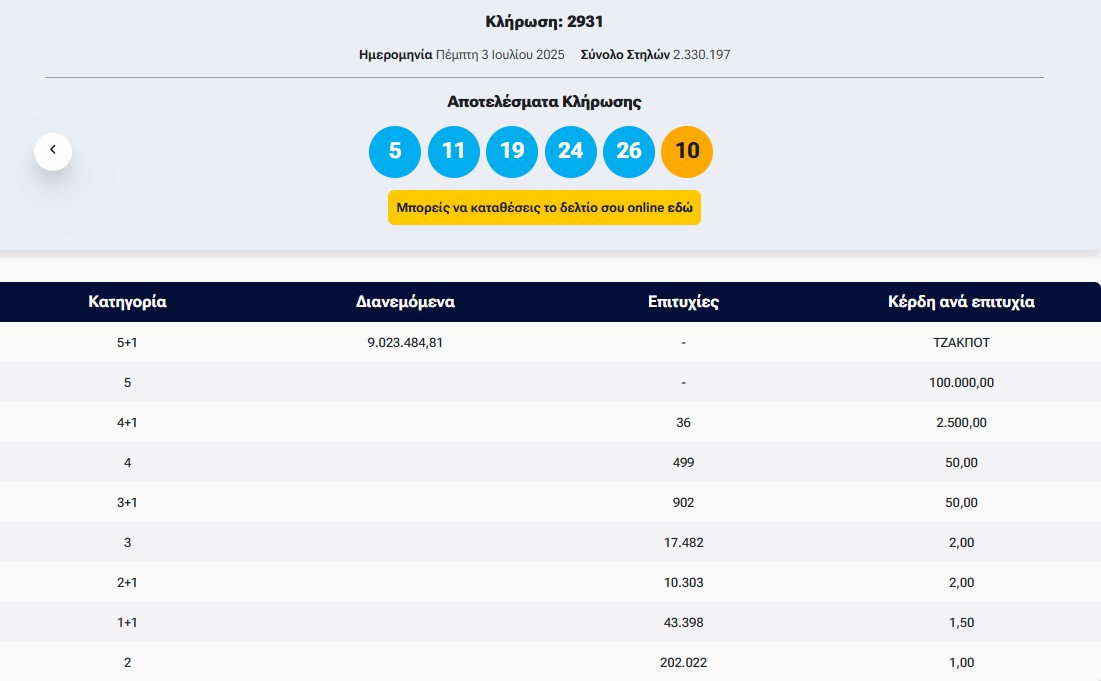
Task: Click the previous draw arrow button
Action: pos(53,151)
